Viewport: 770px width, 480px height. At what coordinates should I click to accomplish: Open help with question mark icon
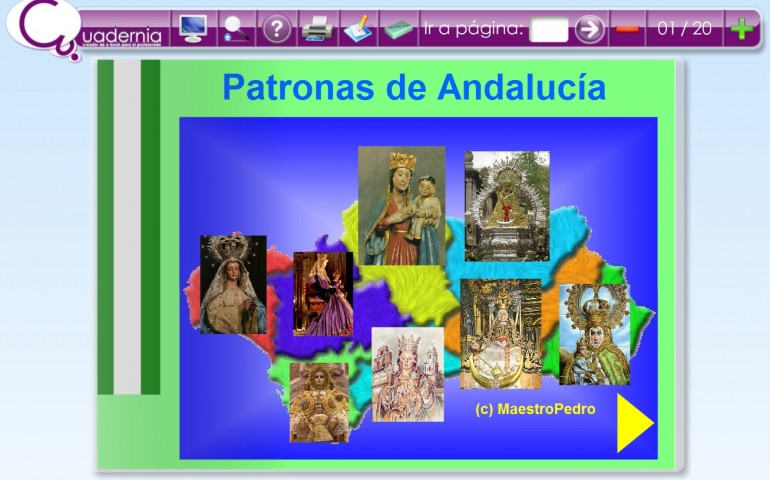tap(276, 28)
